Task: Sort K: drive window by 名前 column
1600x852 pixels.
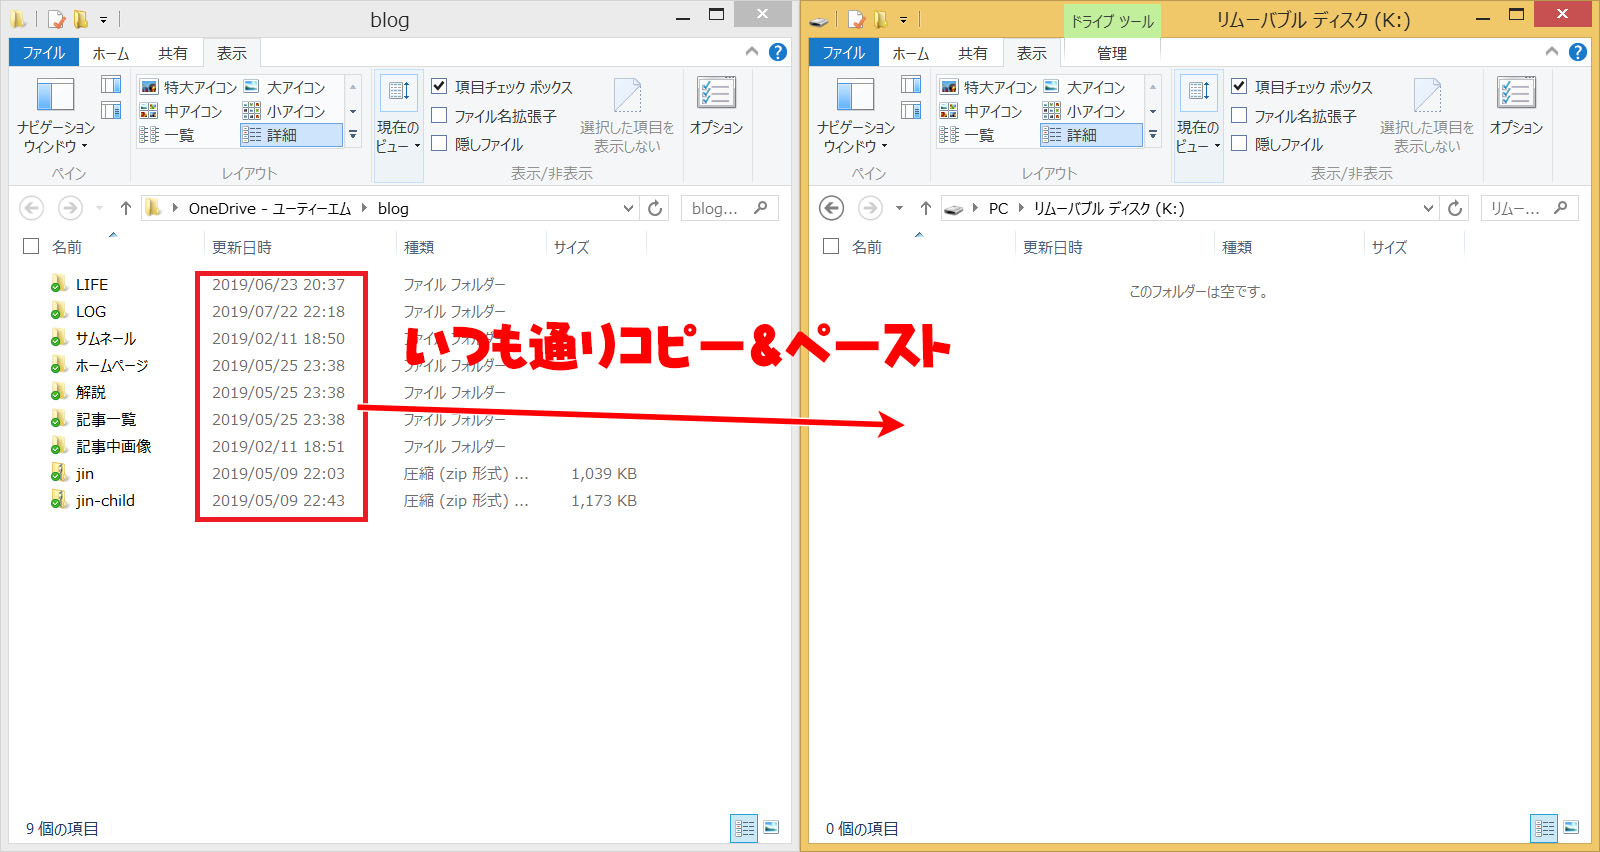Action: tap(867, 247)
